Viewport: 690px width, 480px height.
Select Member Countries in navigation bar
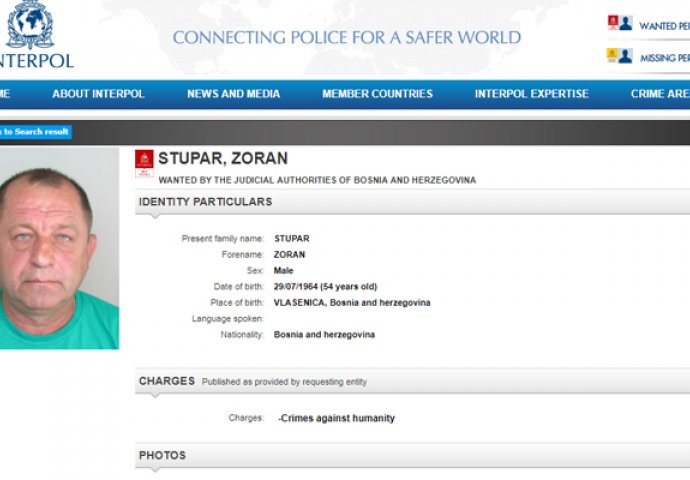coord(377,94)
